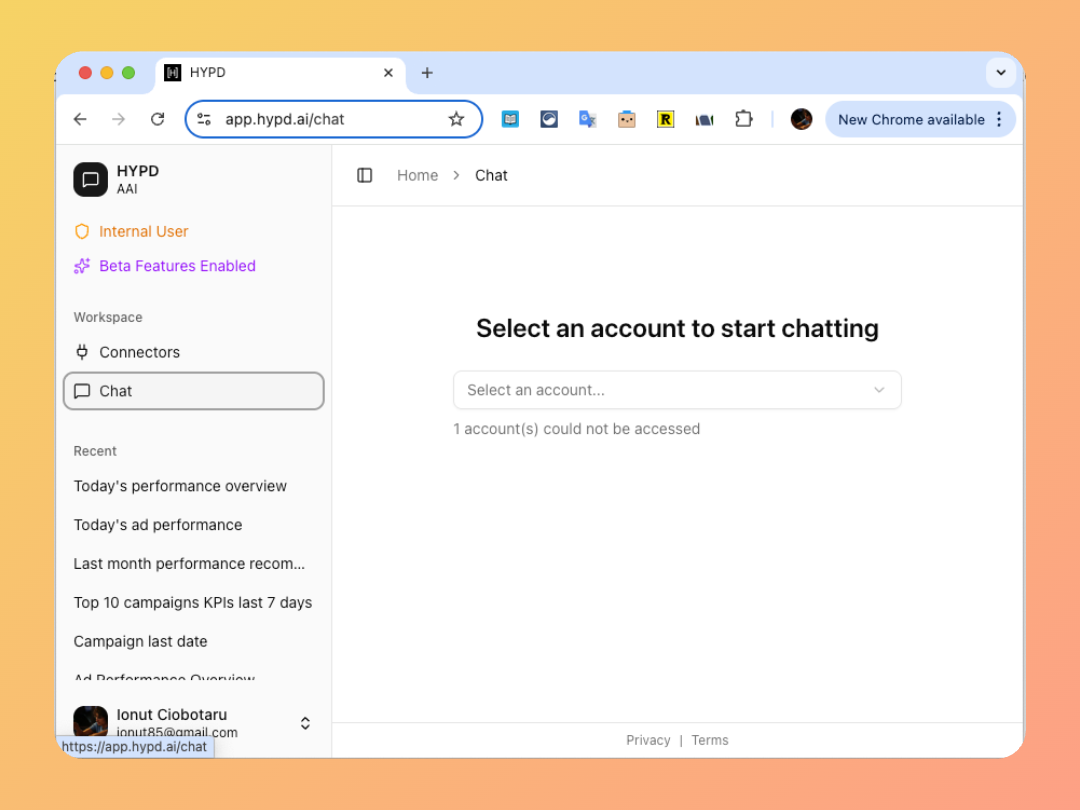Image resolution: width=1080 pixels, height=810 pixels.
Task: Open the HYPD AAI workspace logo
Action: (x=90, y=179)
